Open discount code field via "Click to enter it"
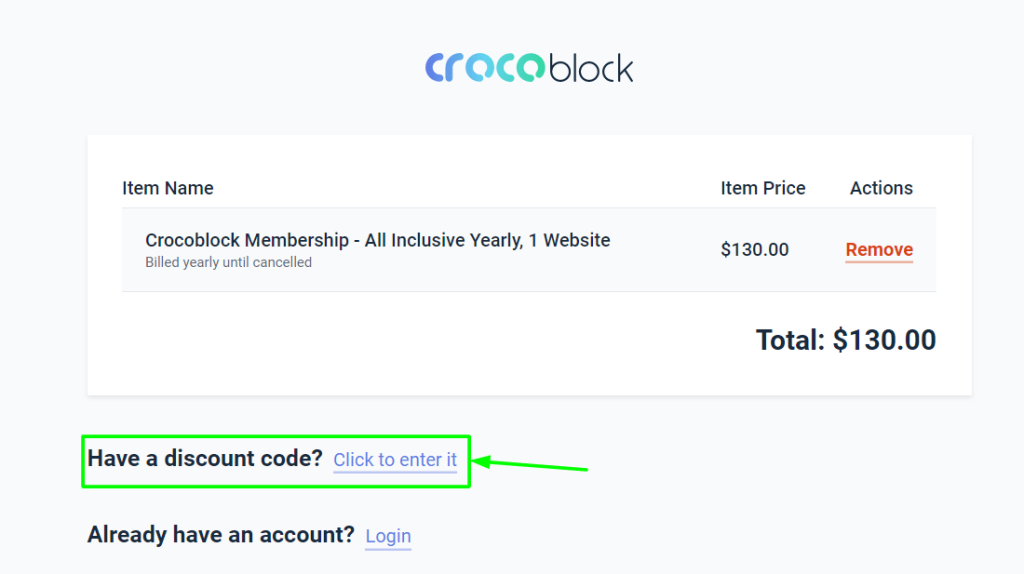 click(x=395, y=460)
